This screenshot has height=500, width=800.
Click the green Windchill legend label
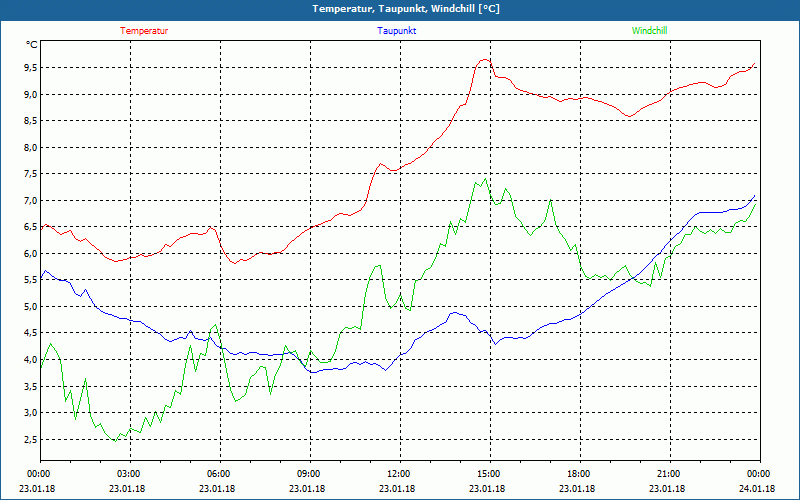(649, 31)
